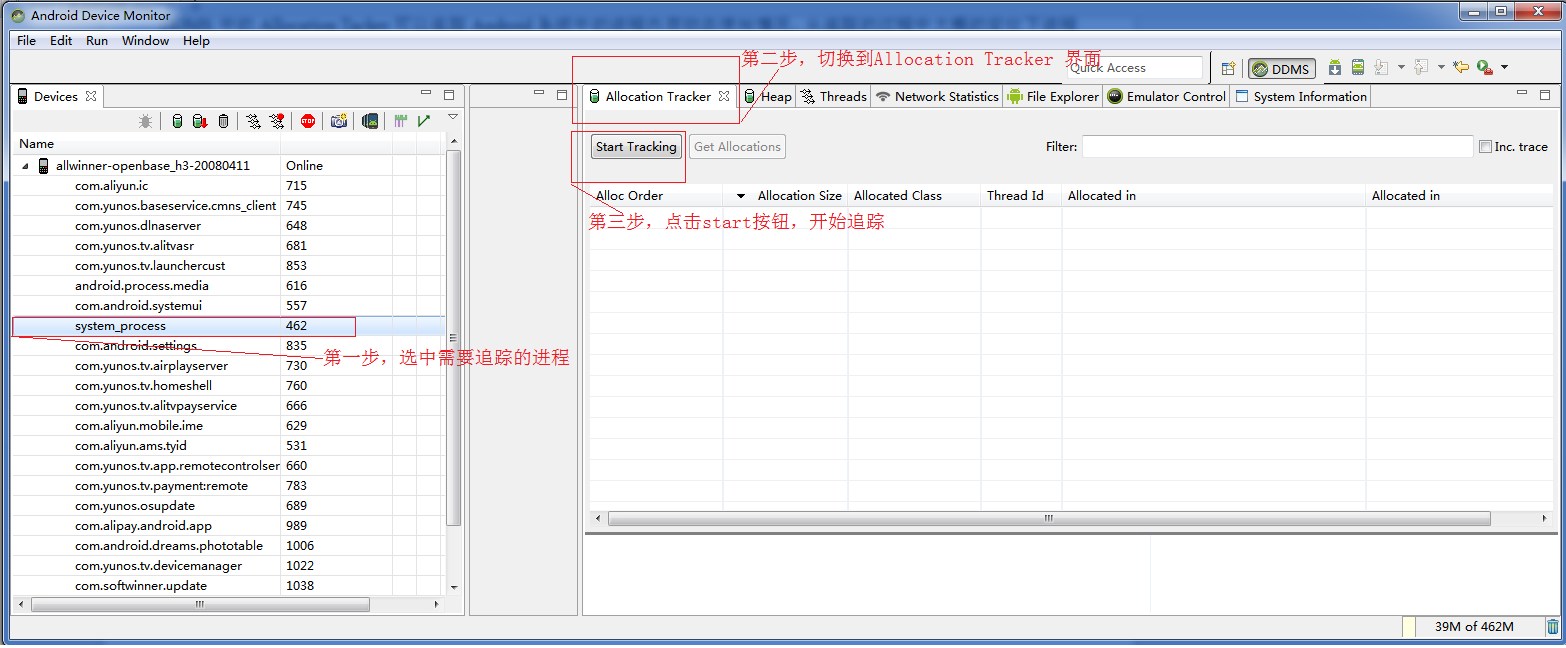1566x648 pixels.
Task: Open the External Tools dropdown arrow
Action: point(1504,68)
